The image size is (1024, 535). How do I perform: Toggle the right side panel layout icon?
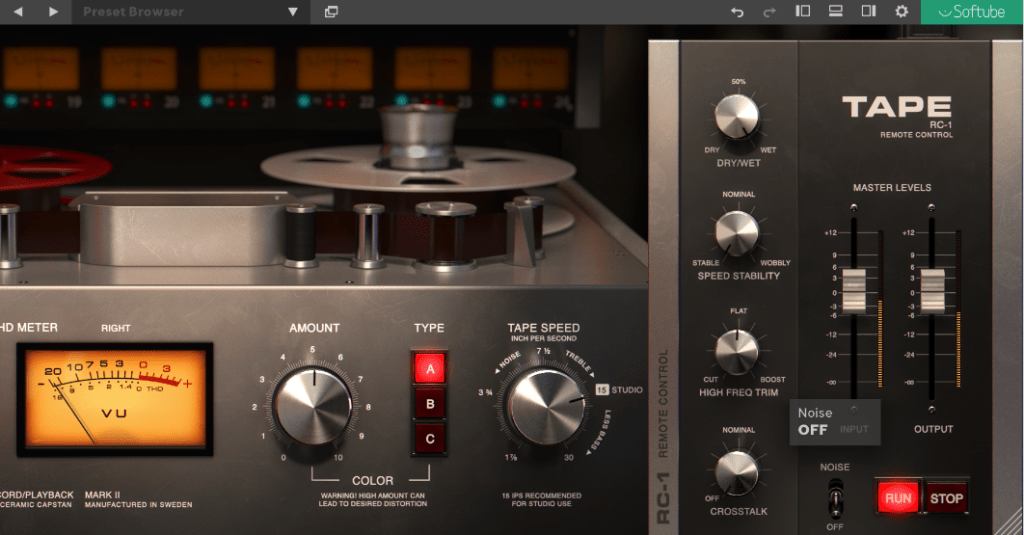pyautogui.click(x=868, y=12)
